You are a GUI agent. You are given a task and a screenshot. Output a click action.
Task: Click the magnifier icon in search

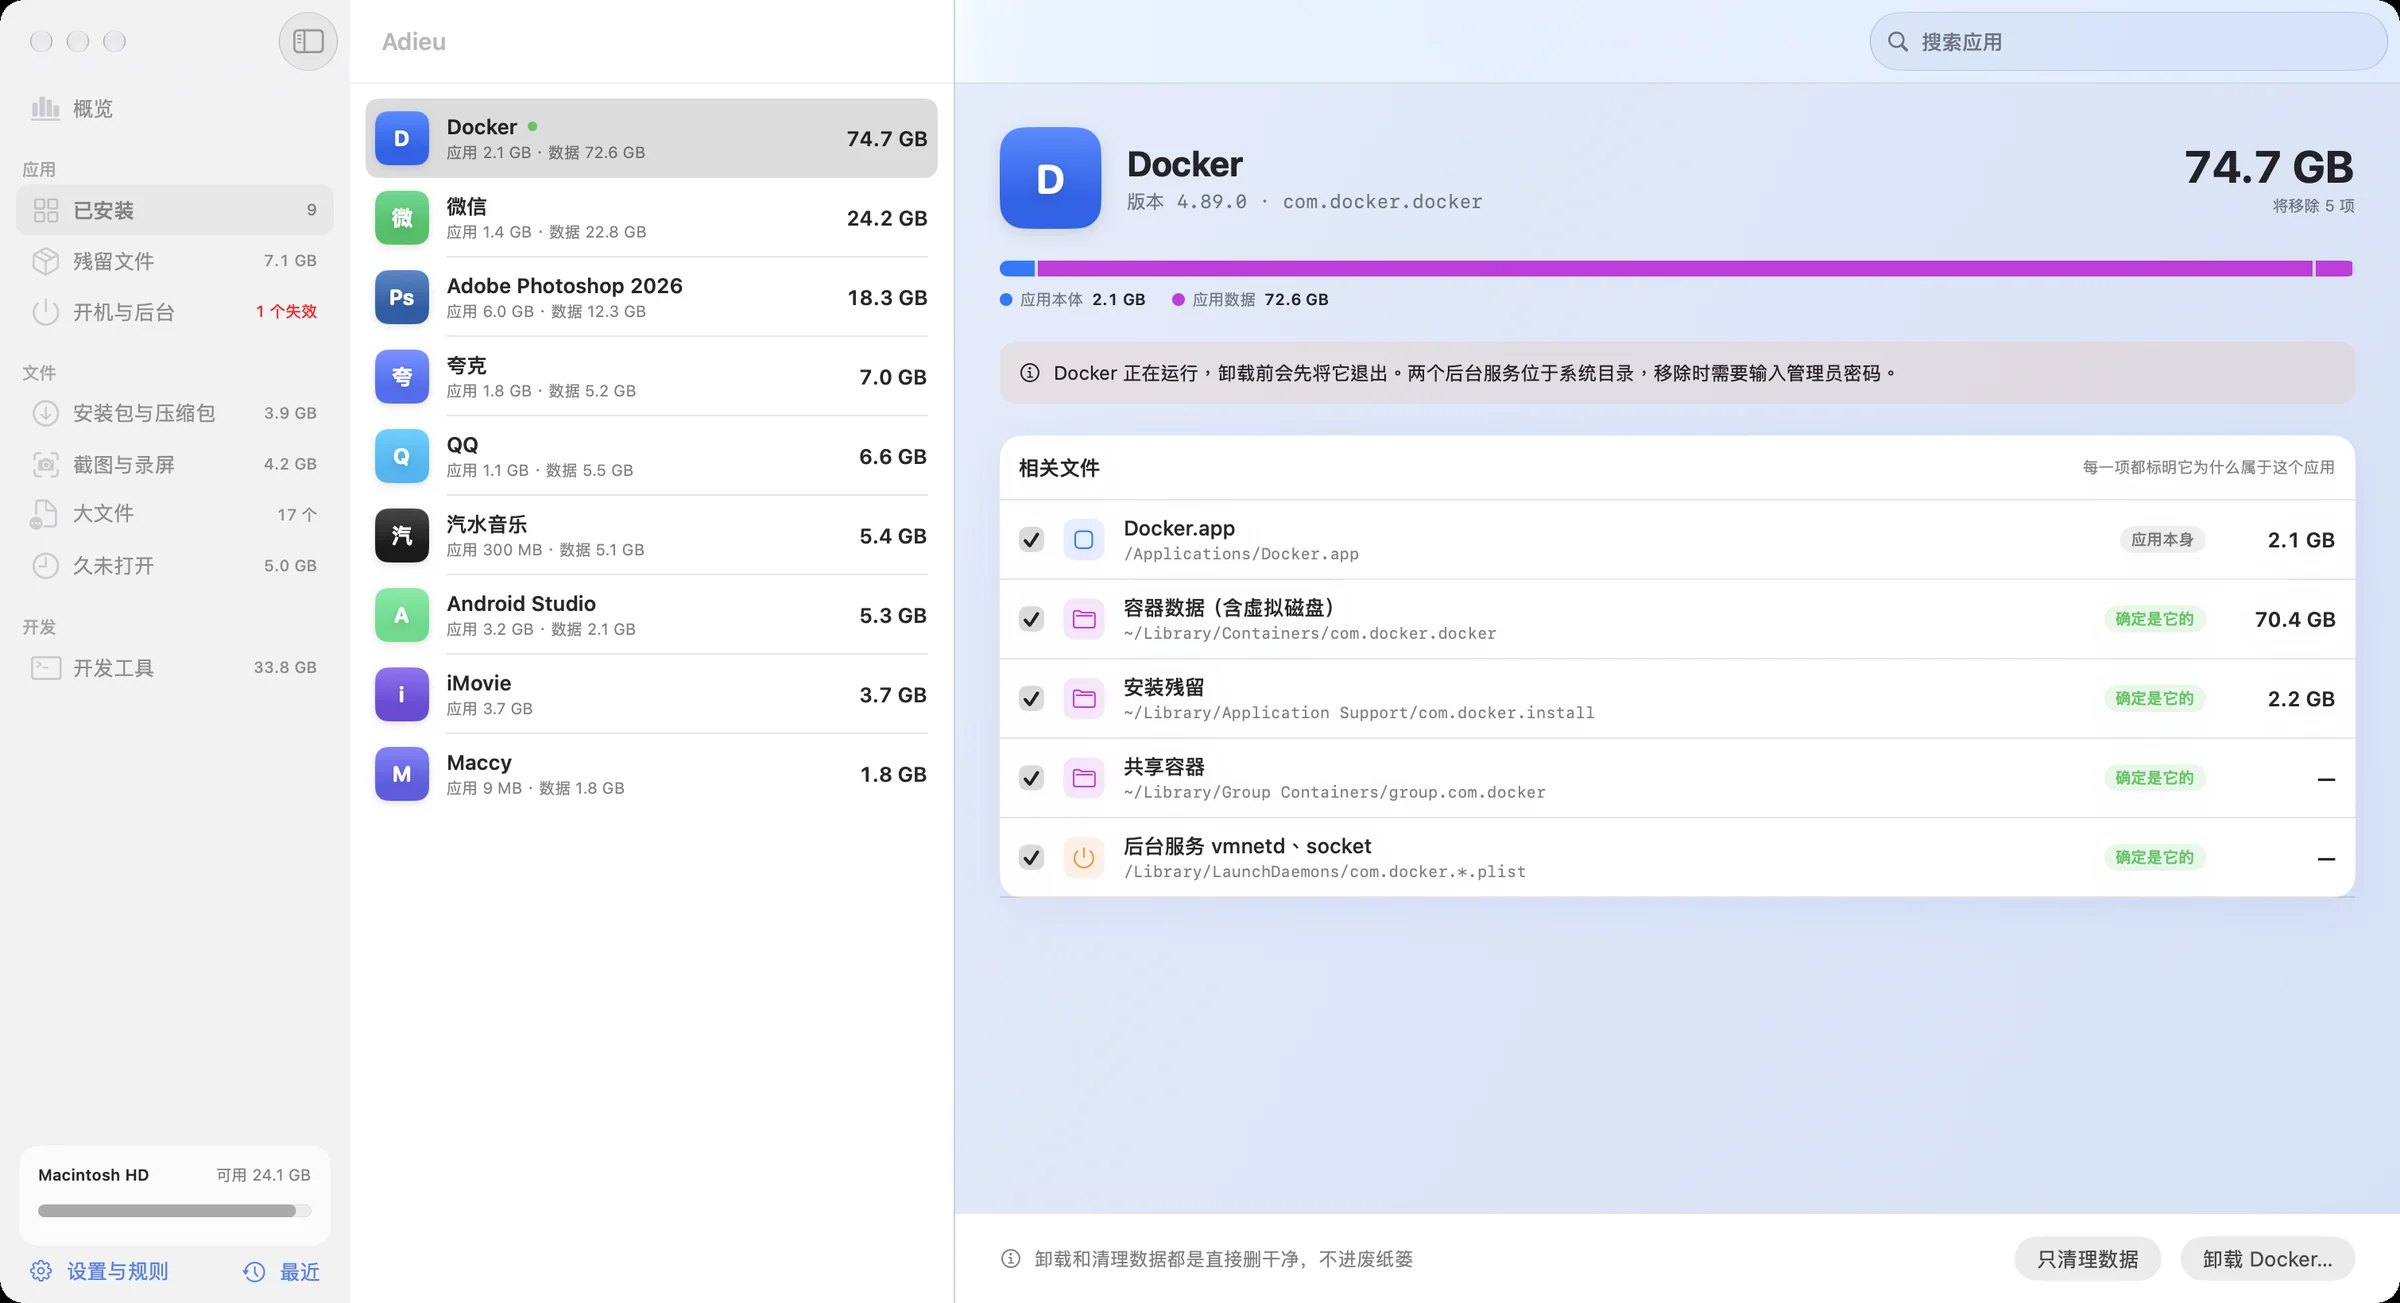tap(1897, 41)
